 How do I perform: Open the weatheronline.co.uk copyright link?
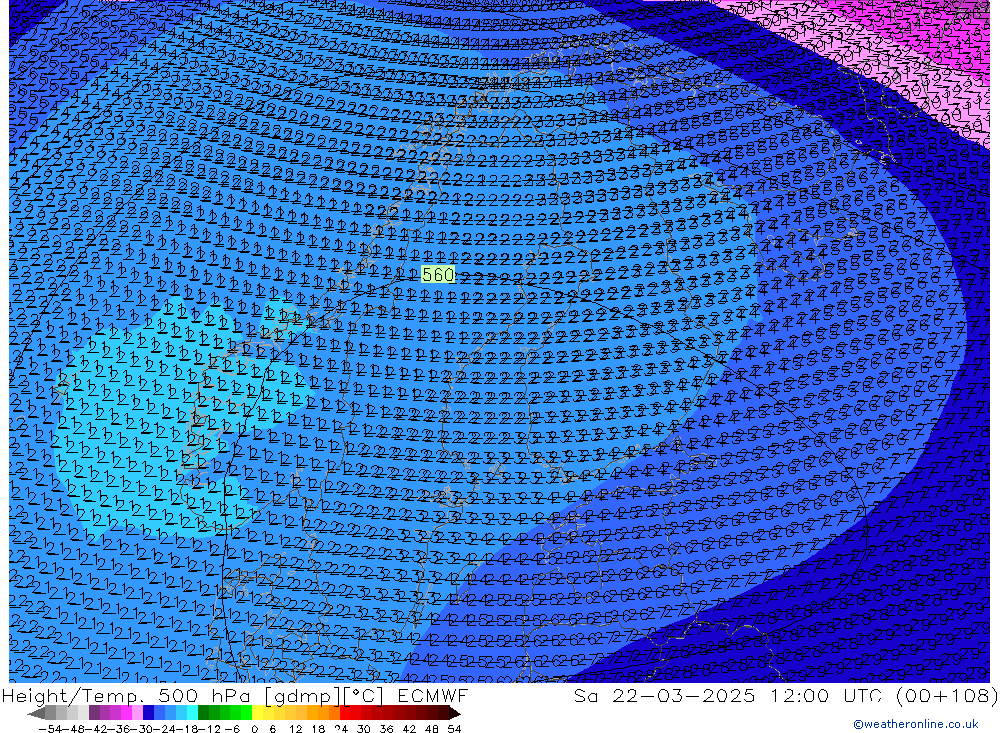click(x=916, y=723)
